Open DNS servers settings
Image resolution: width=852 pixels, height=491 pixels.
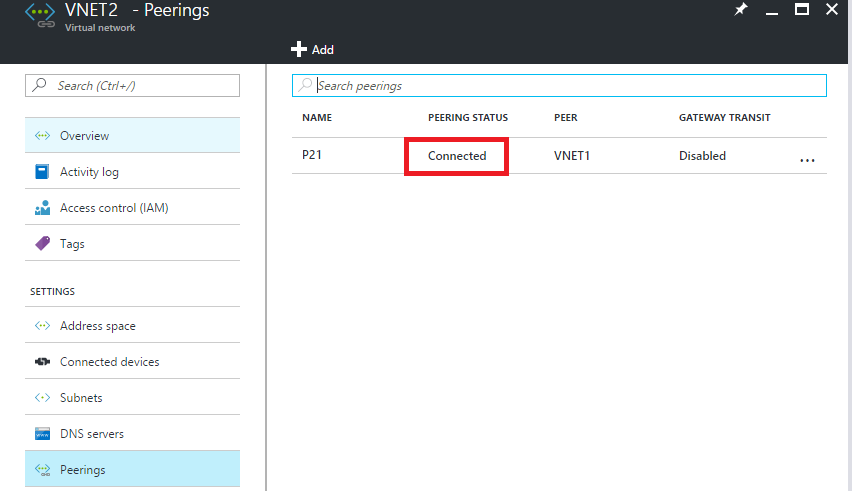tap(133, 433)
